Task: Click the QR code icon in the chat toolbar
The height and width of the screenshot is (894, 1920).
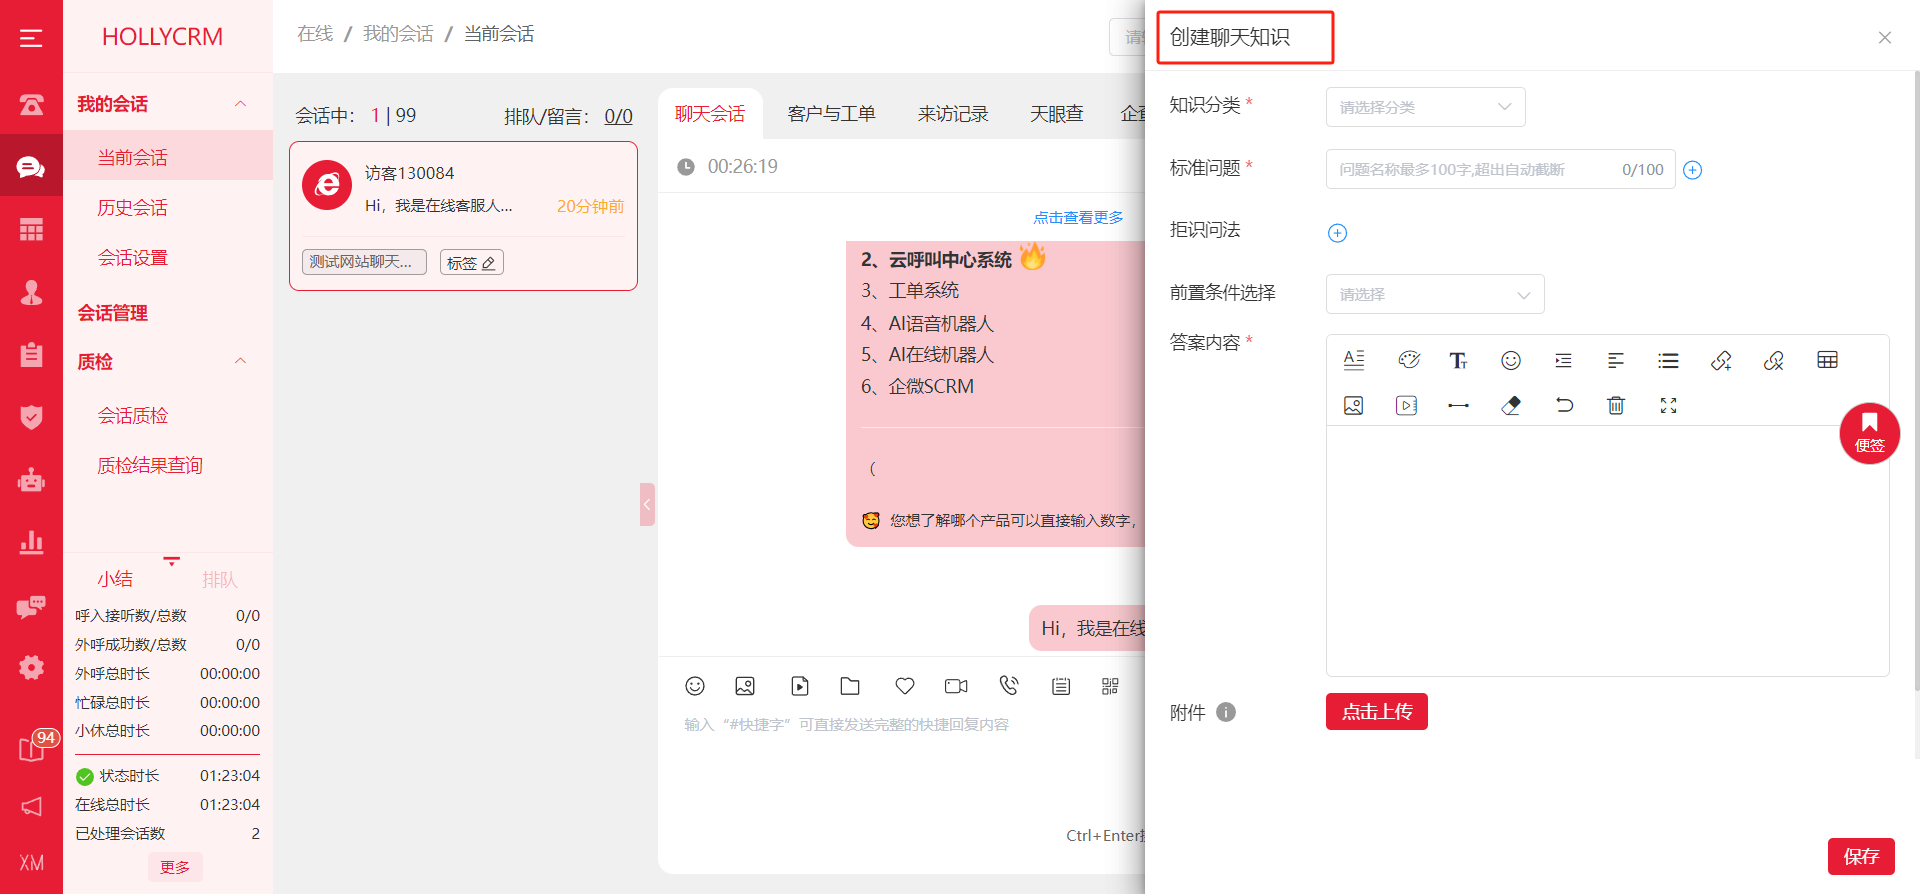Action: pos(1110,685)
